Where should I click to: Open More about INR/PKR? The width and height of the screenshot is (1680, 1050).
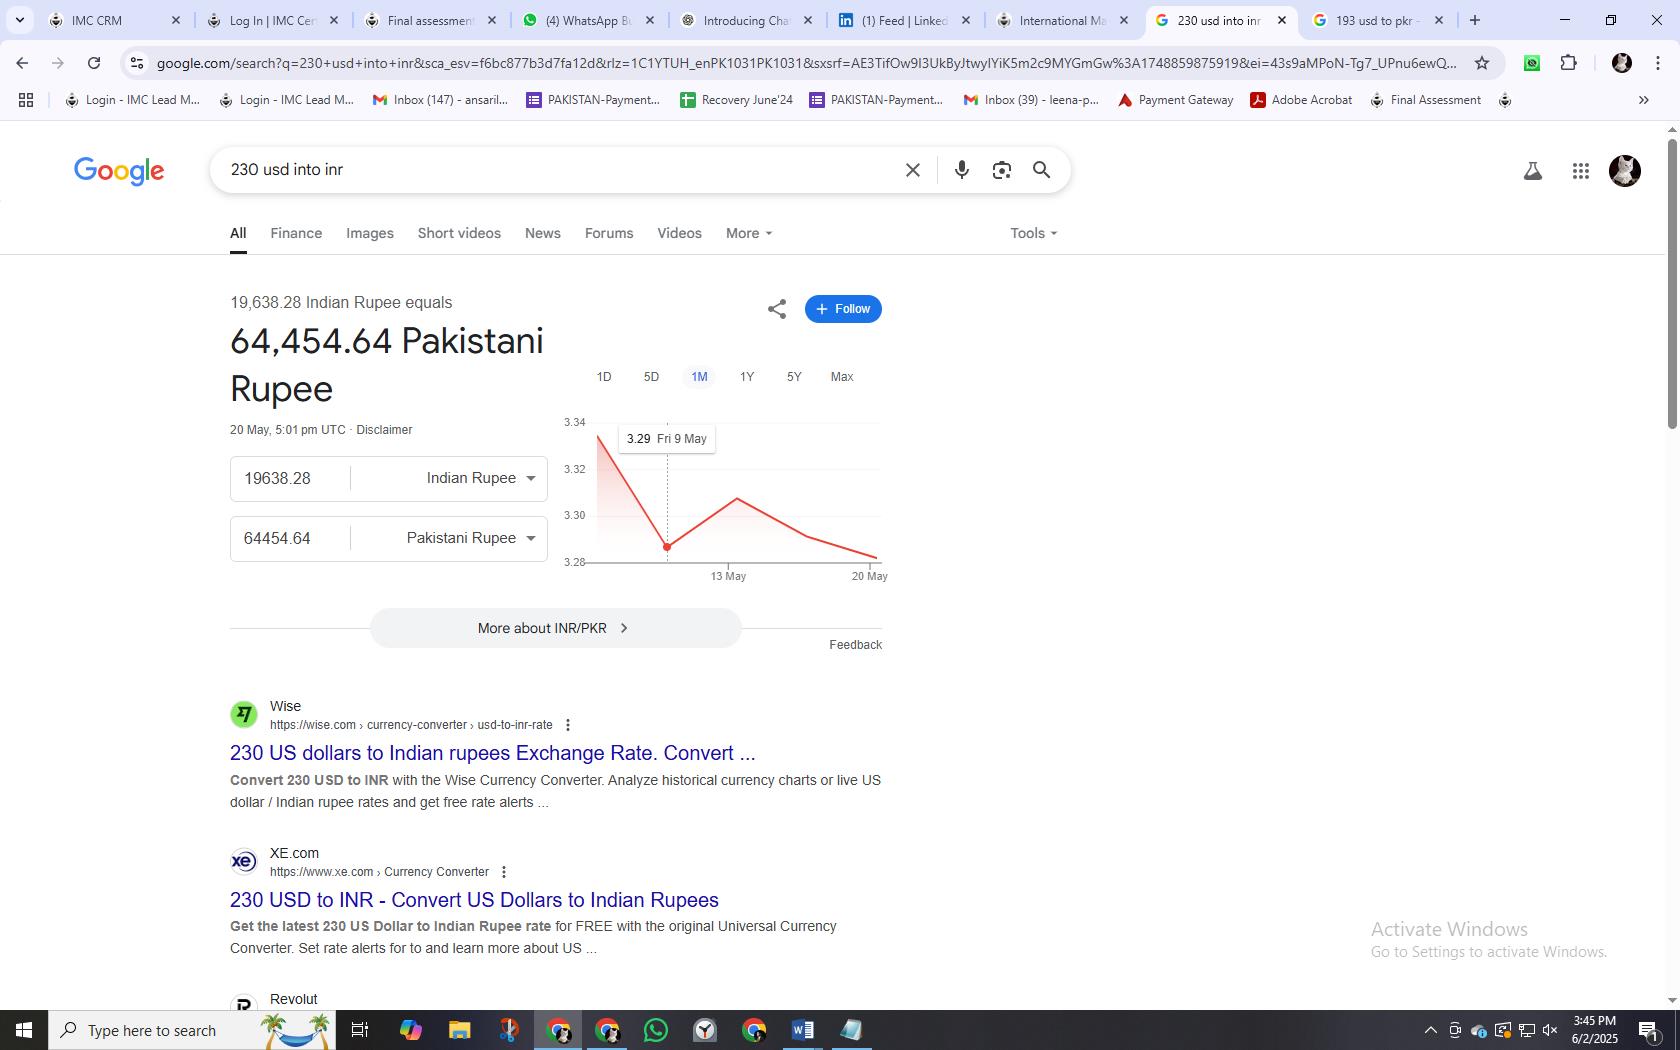click(555, 628)
